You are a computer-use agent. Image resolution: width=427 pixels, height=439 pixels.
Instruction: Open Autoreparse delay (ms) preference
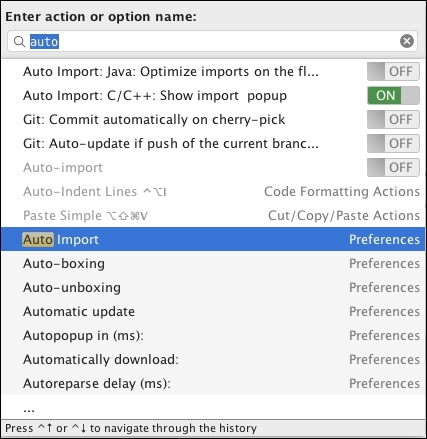213,383
